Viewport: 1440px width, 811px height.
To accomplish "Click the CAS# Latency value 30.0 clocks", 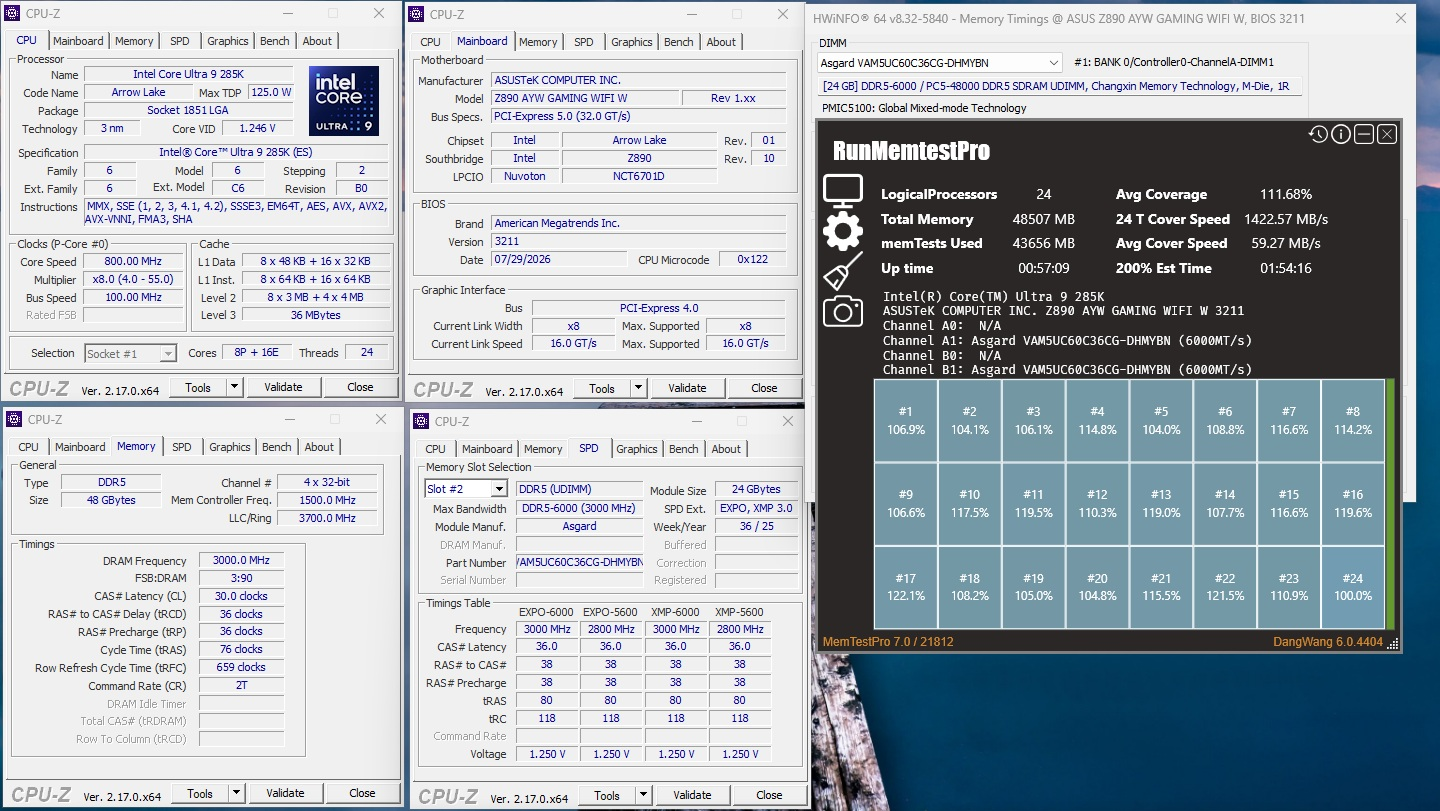I will tap(241, 596).
